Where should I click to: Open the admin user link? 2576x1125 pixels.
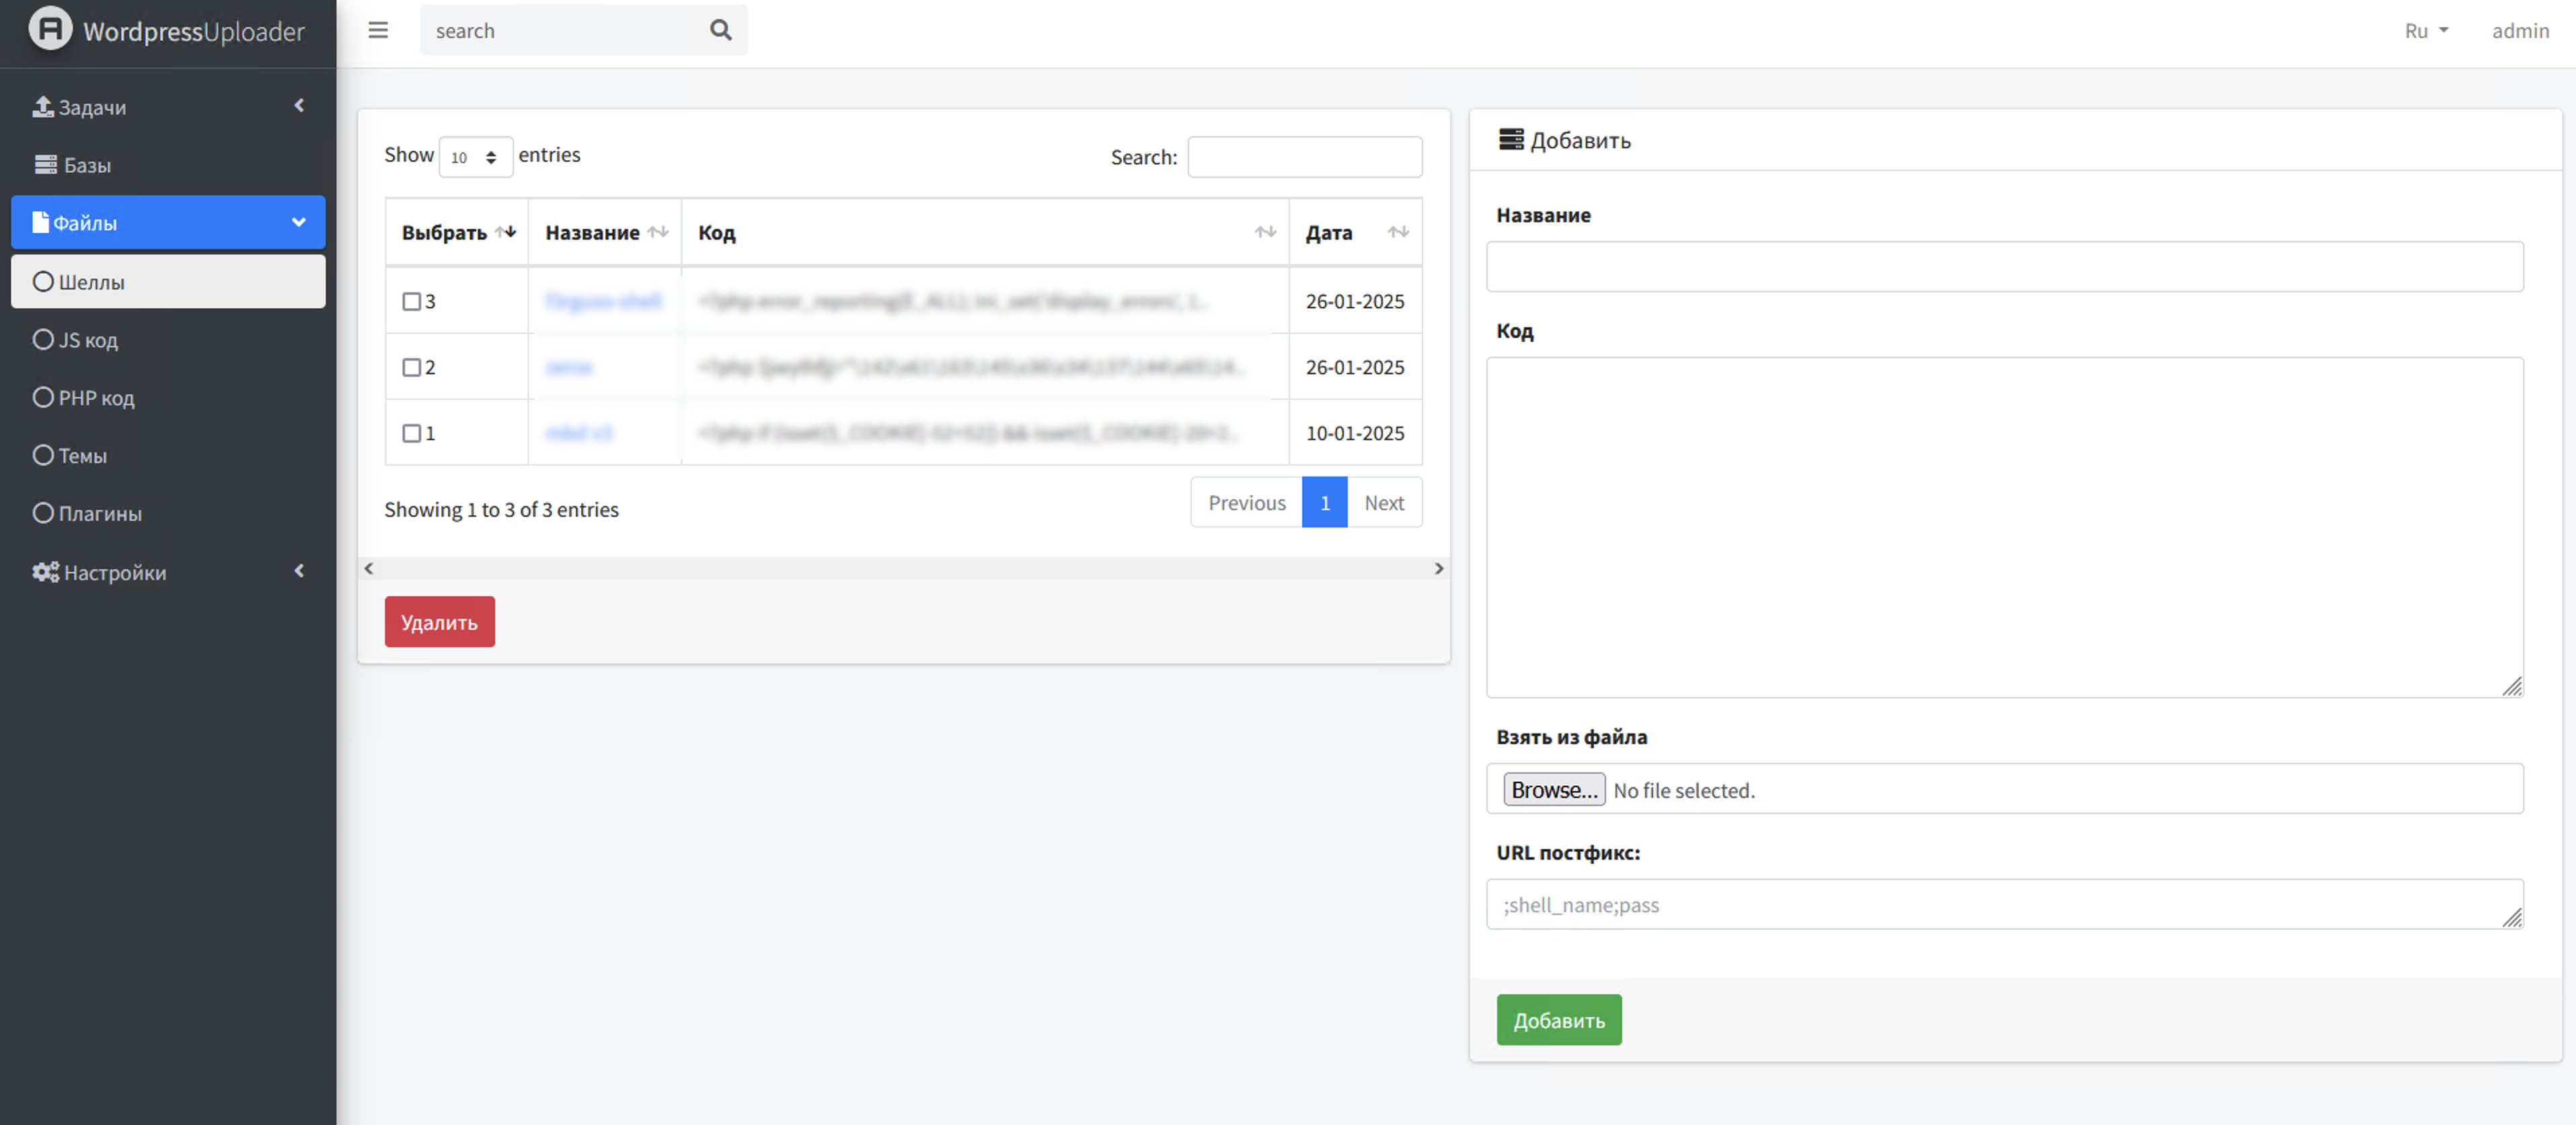pos(2520,30)
